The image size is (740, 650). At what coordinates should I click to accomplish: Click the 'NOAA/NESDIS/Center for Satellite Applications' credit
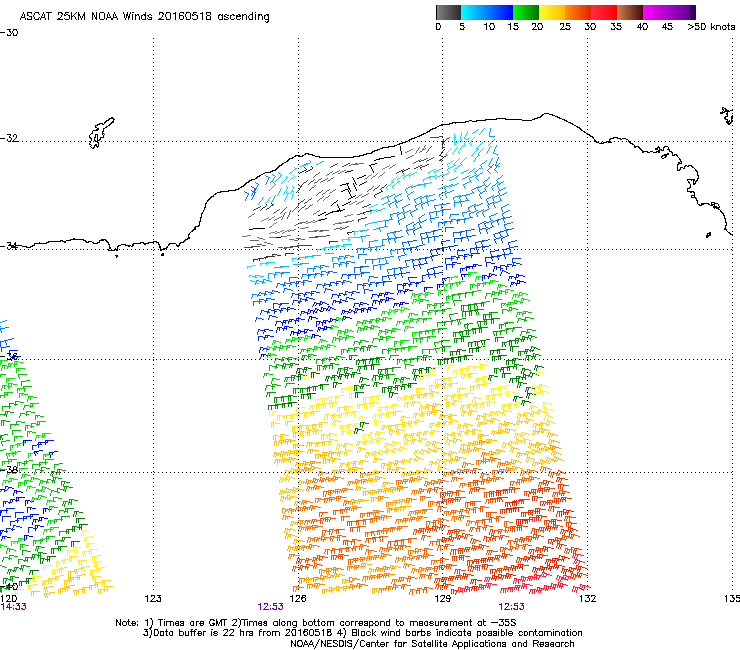432,644
